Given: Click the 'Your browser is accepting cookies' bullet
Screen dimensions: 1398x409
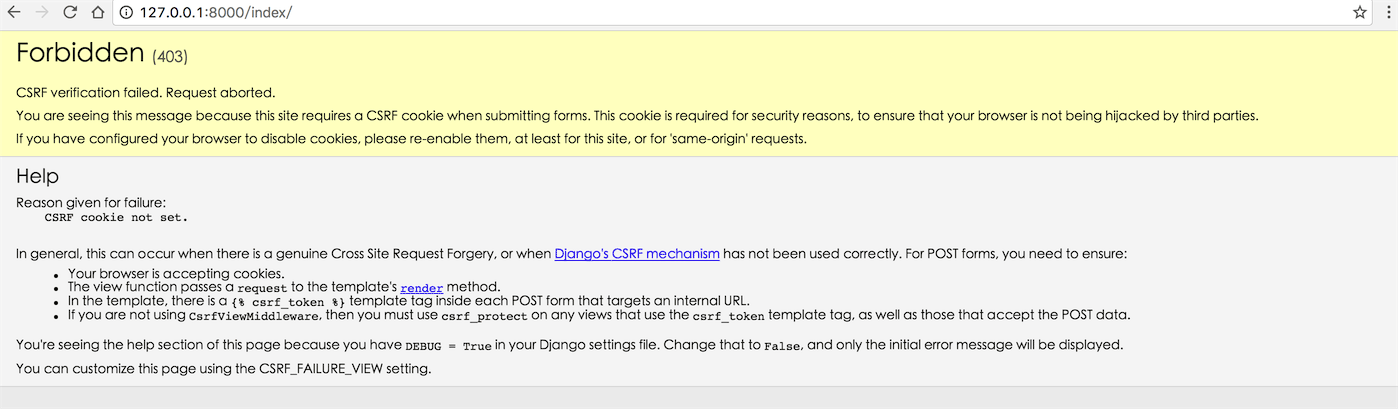Looking at the screenshot, I should pyautogui.click(x=176, y=273).
